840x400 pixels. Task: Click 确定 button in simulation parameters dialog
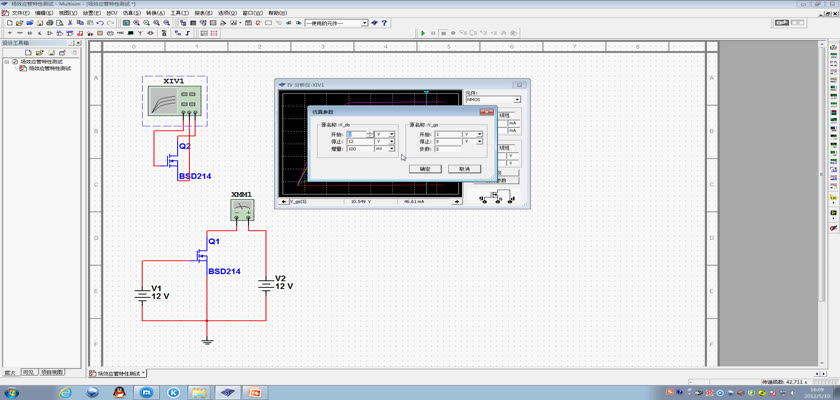pos(424,169)
